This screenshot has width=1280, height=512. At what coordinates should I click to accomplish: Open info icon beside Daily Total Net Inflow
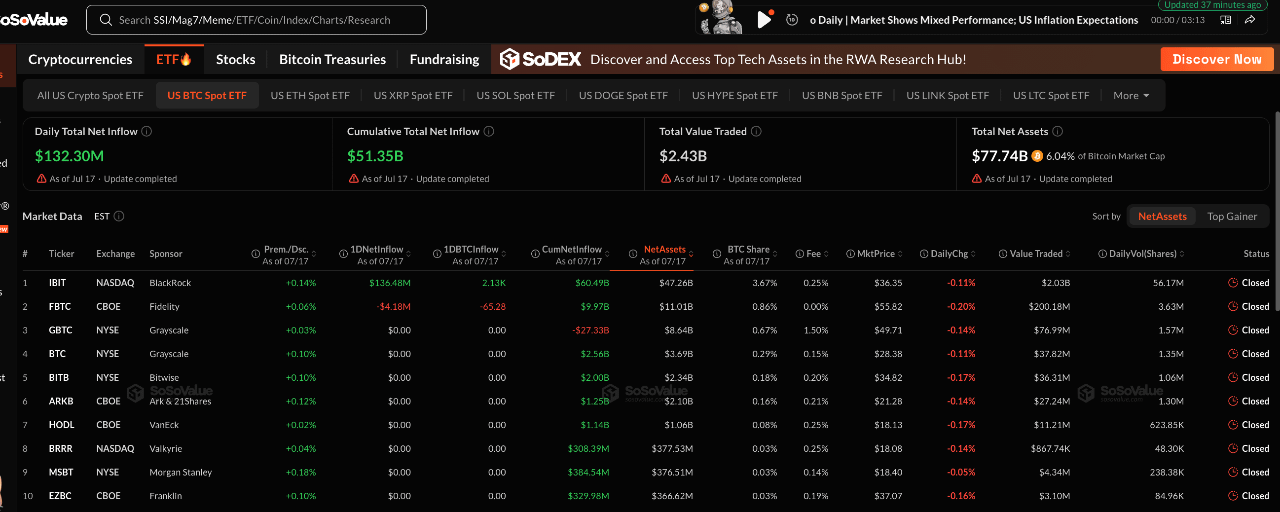click(147, 131)
